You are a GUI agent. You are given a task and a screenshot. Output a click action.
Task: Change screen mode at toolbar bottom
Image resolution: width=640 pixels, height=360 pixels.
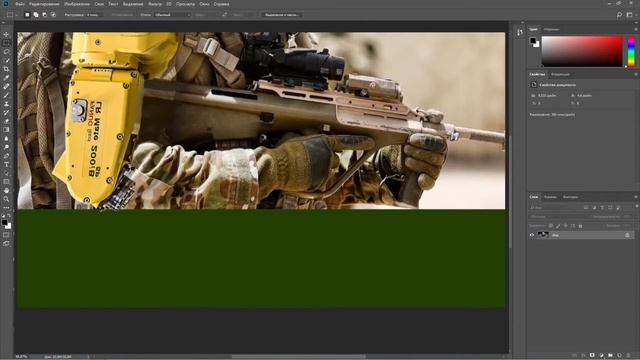[6, 243]
